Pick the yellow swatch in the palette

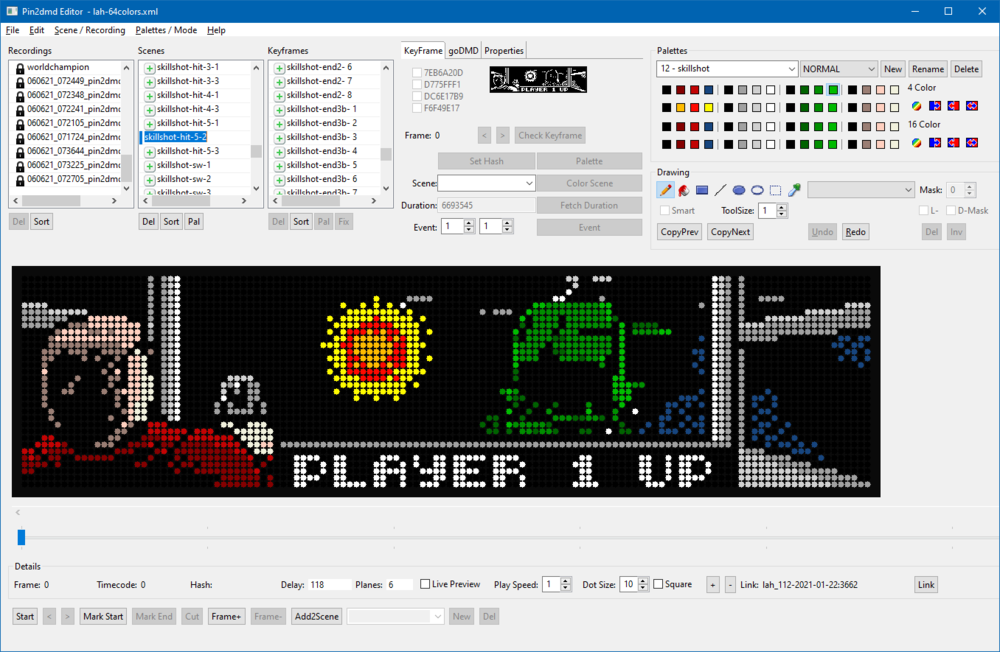tap(709, 108)
